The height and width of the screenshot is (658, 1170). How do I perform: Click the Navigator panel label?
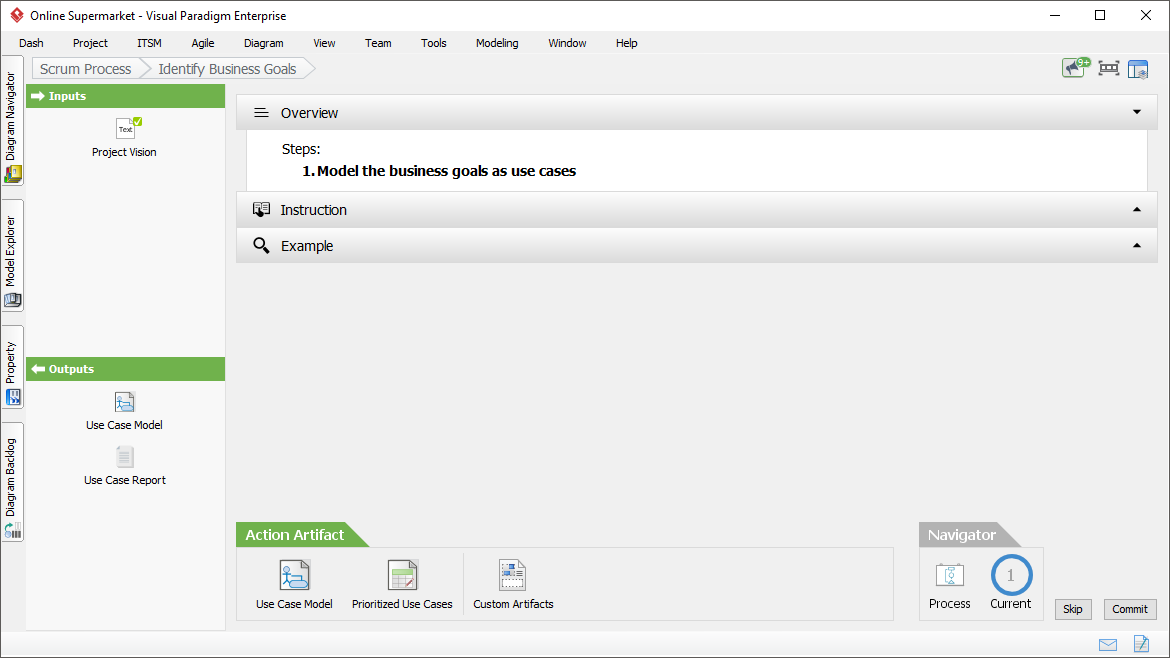point(962,535)
